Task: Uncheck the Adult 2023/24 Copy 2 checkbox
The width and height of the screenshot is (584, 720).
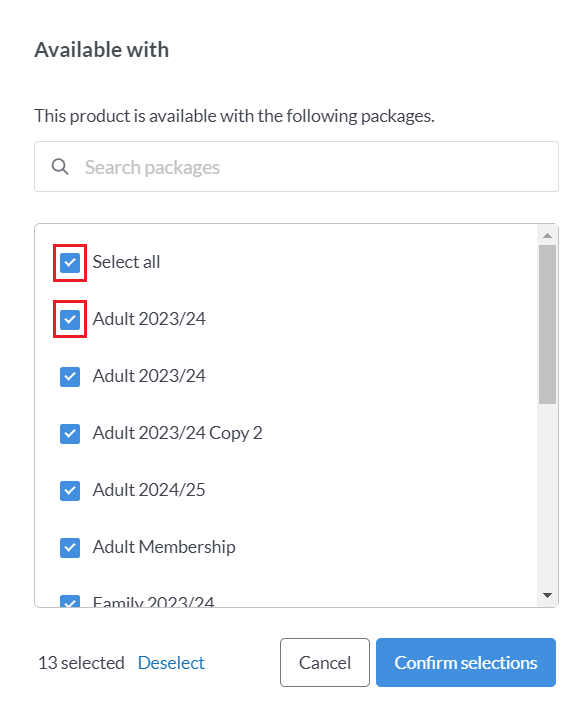Action: 70,433
